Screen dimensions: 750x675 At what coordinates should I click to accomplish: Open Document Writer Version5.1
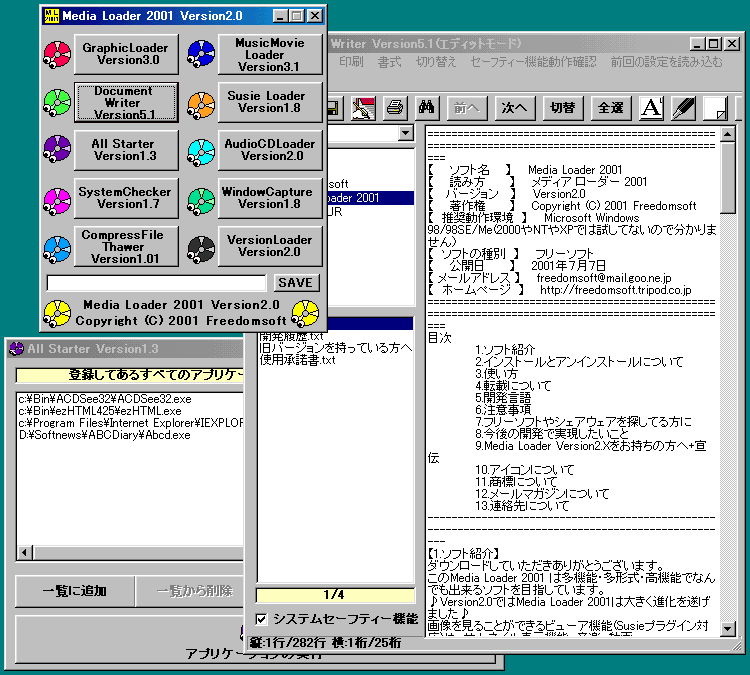(126, 102)
